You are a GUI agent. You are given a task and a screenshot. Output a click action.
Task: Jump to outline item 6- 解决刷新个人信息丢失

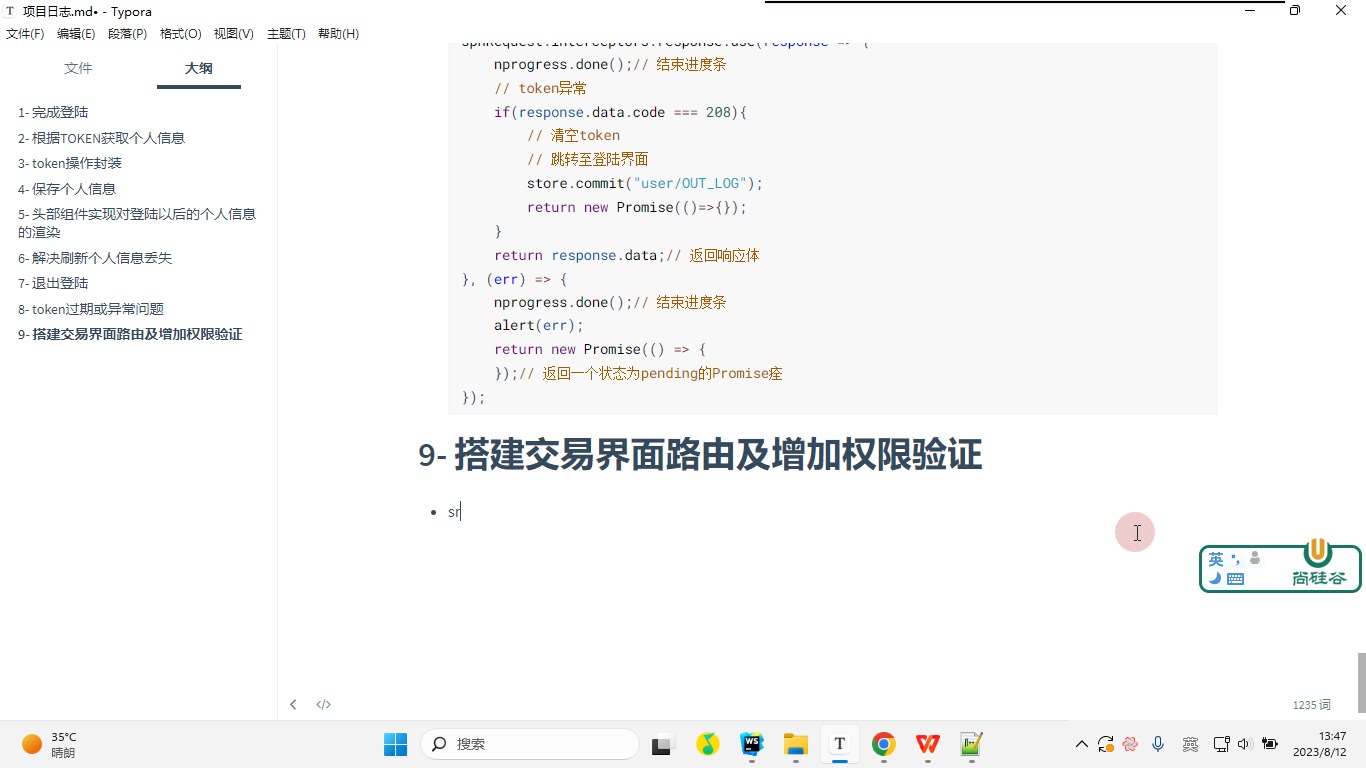point(95,258)
